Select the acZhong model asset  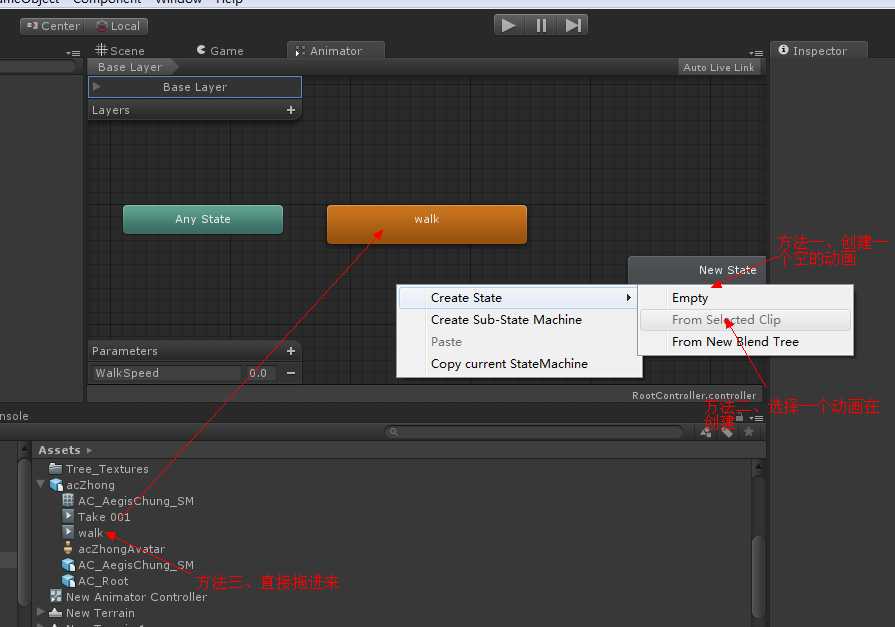pyautogui.click(x=82, y=485)
